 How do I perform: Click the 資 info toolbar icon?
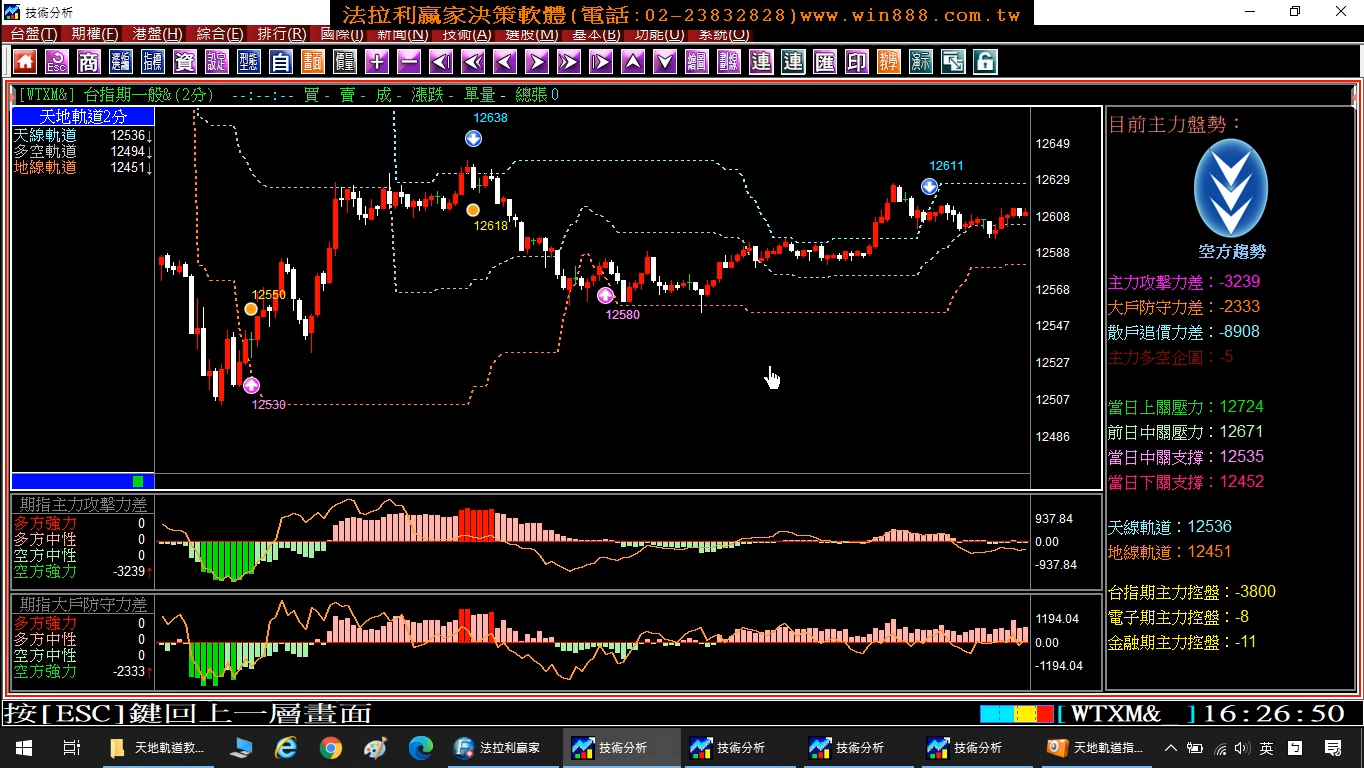click(x=185, y=62)
